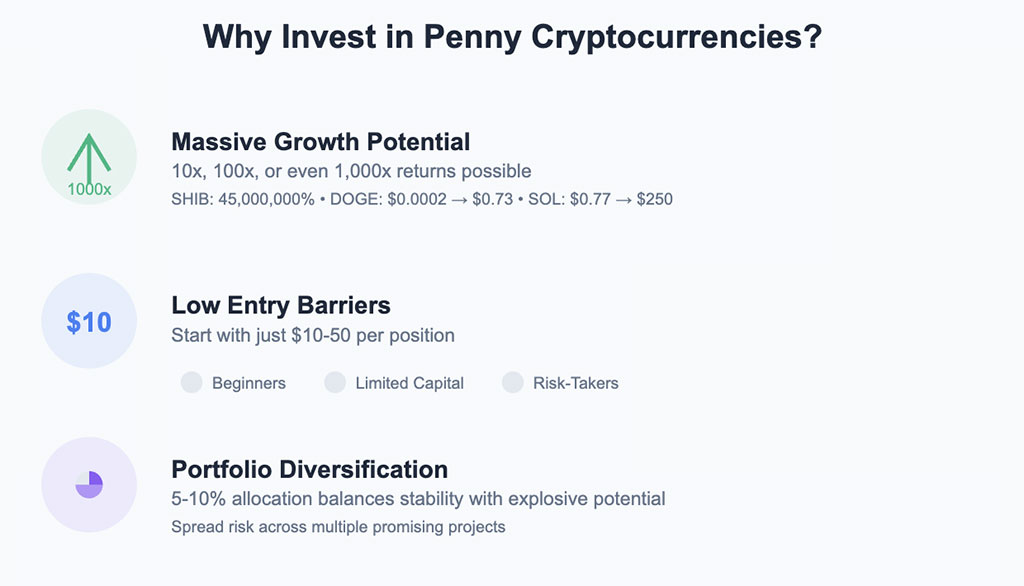1024x586 pixels.
Task: Click the Beginners label
Action: tap(249, 383)
